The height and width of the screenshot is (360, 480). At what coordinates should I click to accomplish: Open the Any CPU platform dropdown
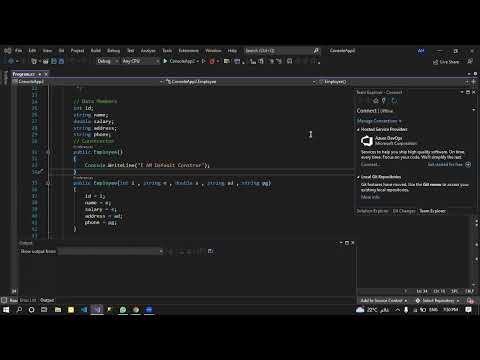pos(140,61)
